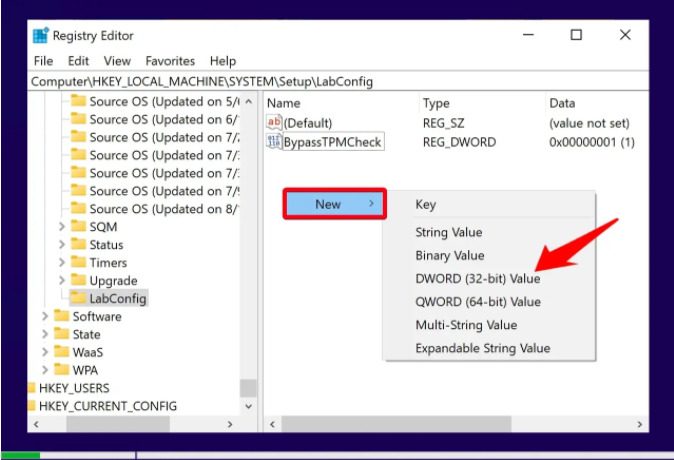This screenshot has height=460, width=674.
Task: Click tree pane scroll up arrow
Action: click(248, 101)
